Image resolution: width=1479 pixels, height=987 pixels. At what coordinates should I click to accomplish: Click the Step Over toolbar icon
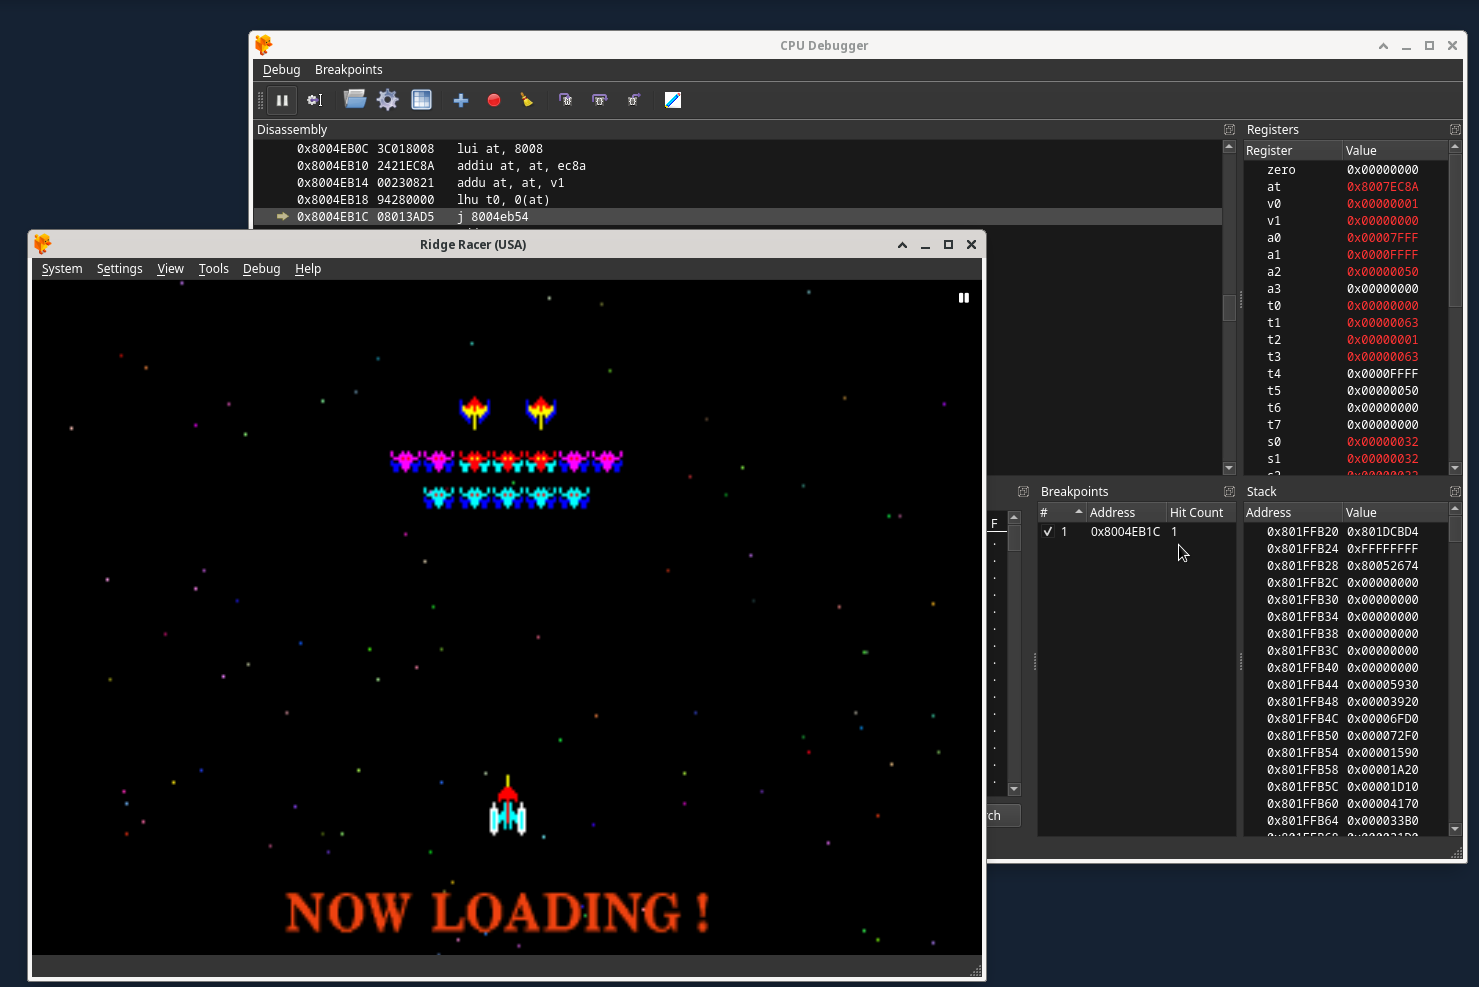[x=599, y=100]
